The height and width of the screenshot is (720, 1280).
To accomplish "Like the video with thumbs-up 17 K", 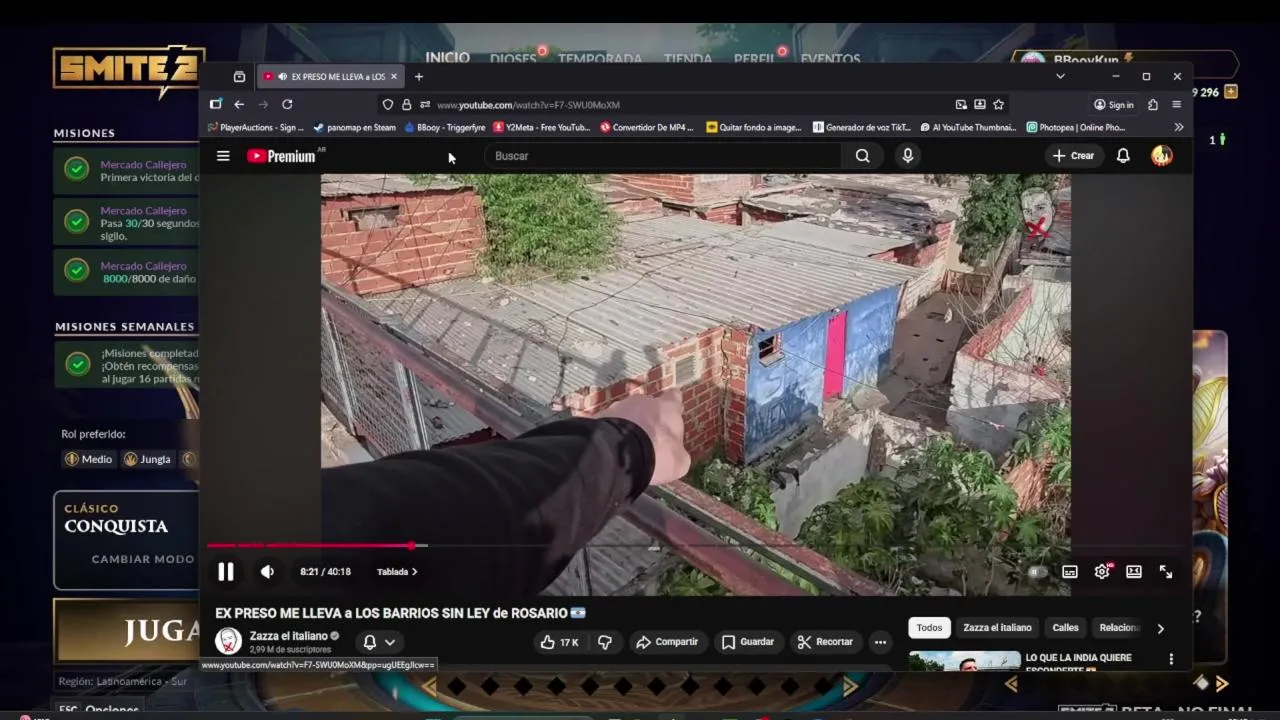I will pyautogui.click(x=559, y=642).
